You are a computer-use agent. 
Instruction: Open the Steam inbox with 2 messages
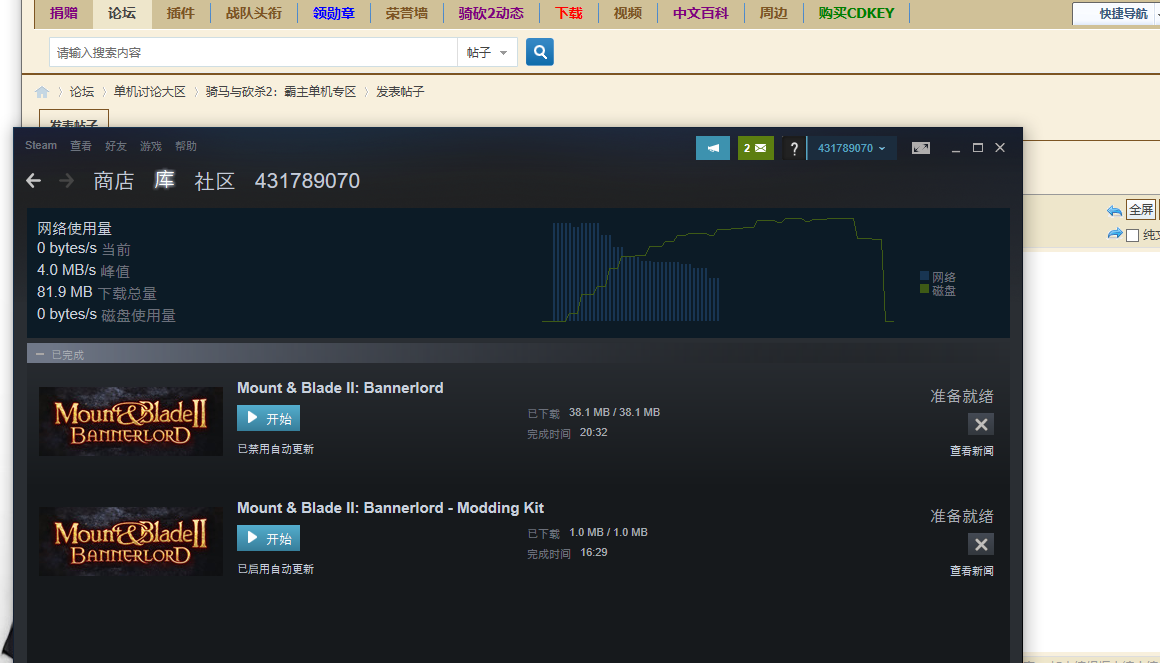pos(755,148)
